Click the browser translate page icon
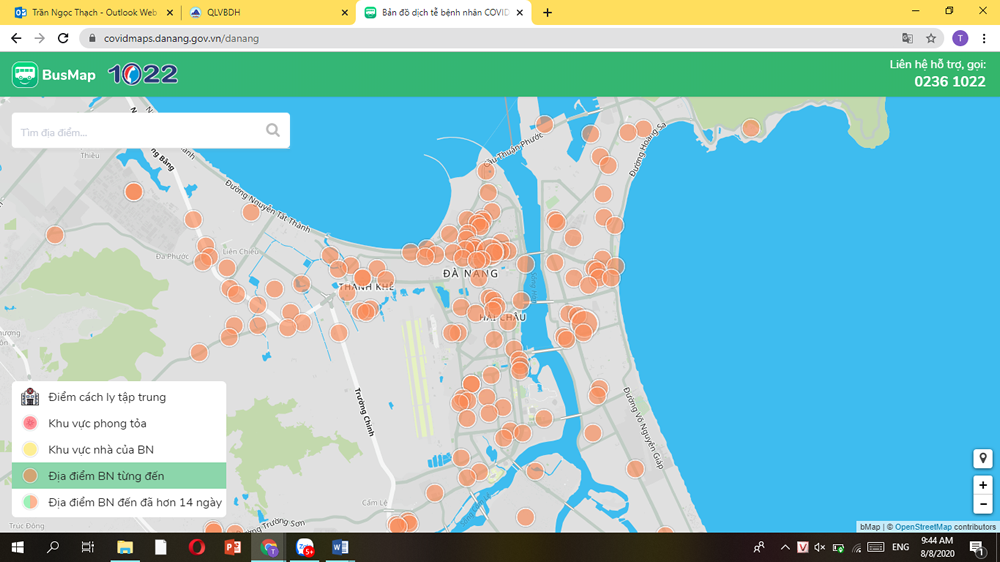The height and width of the screenshot is (562, 1000). pos(907,38)
